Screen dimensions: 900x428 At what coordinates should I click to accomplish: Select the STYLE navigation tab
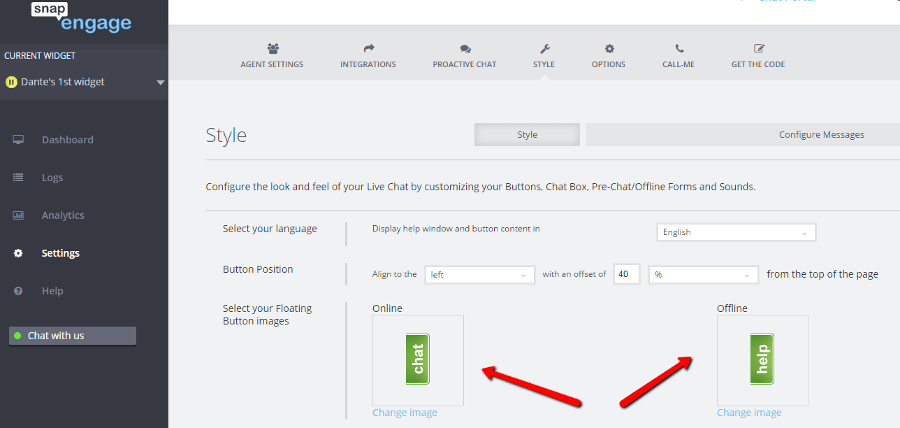pyautogui.click(x=544, y=56)
